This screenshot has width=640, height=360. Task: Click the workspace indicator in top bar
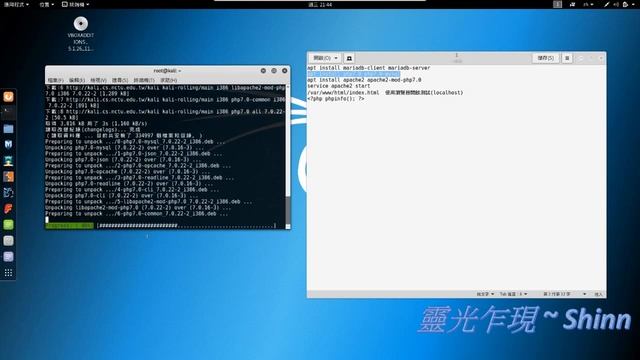558,4
